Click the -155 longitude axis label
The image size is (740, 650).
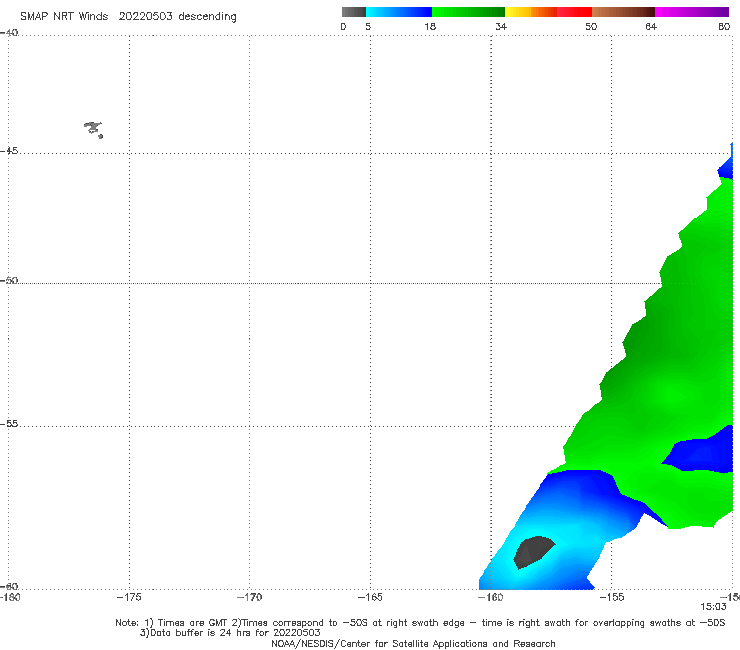(x=612, y=597)
